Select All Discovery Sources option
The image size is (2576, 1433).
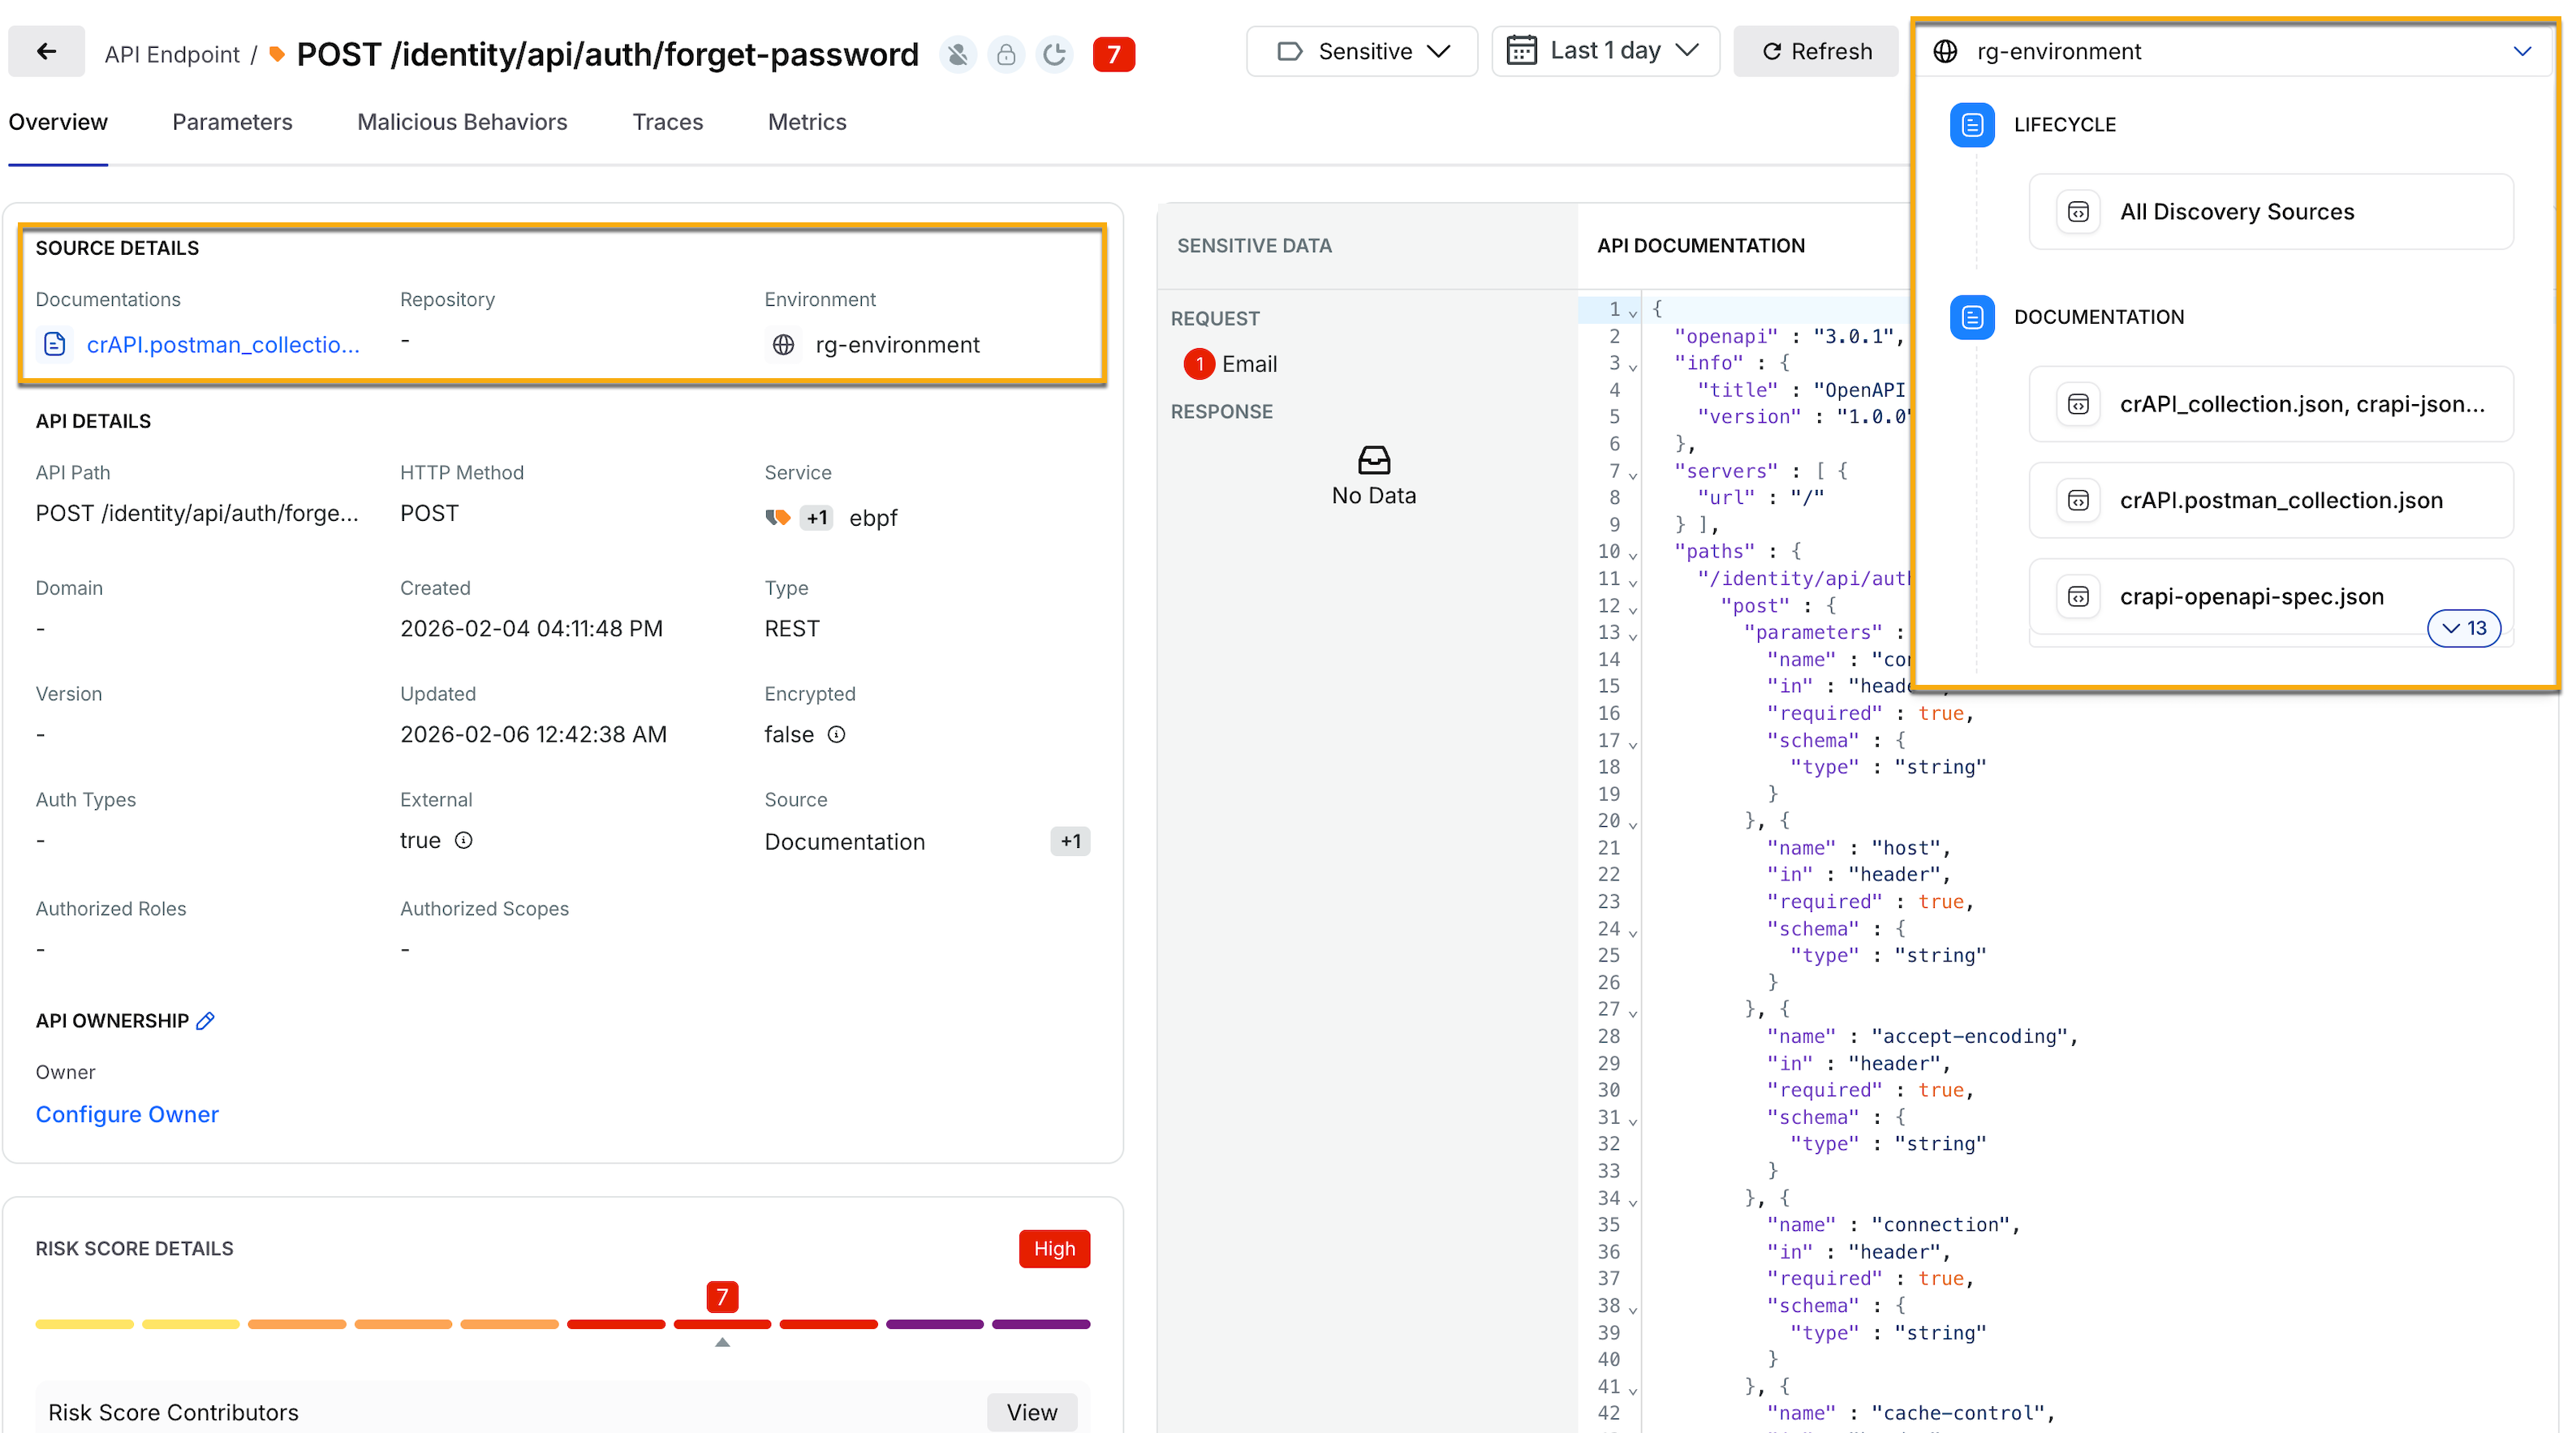pyautogui.click(x=2271, y=212)
